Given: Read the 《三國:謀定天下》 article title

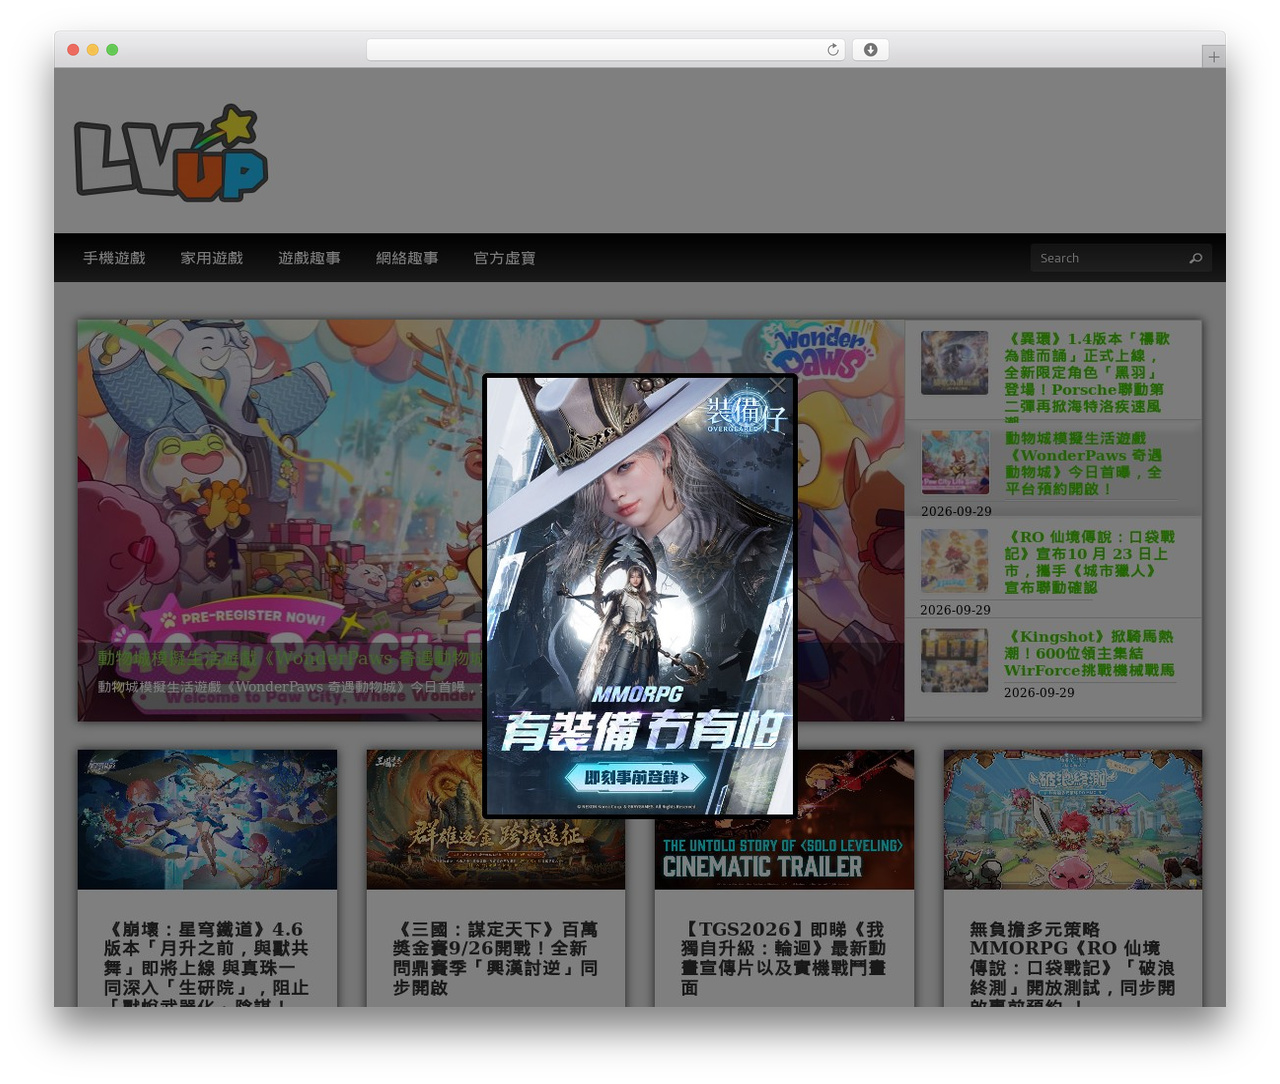Looking at the screenshot, I should (x=495, y=958).
